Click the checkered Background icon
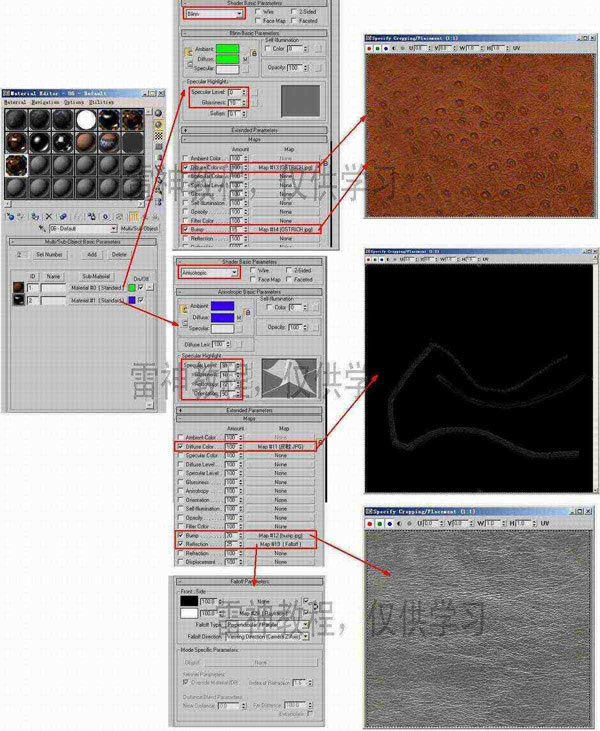 click(159, 135)
